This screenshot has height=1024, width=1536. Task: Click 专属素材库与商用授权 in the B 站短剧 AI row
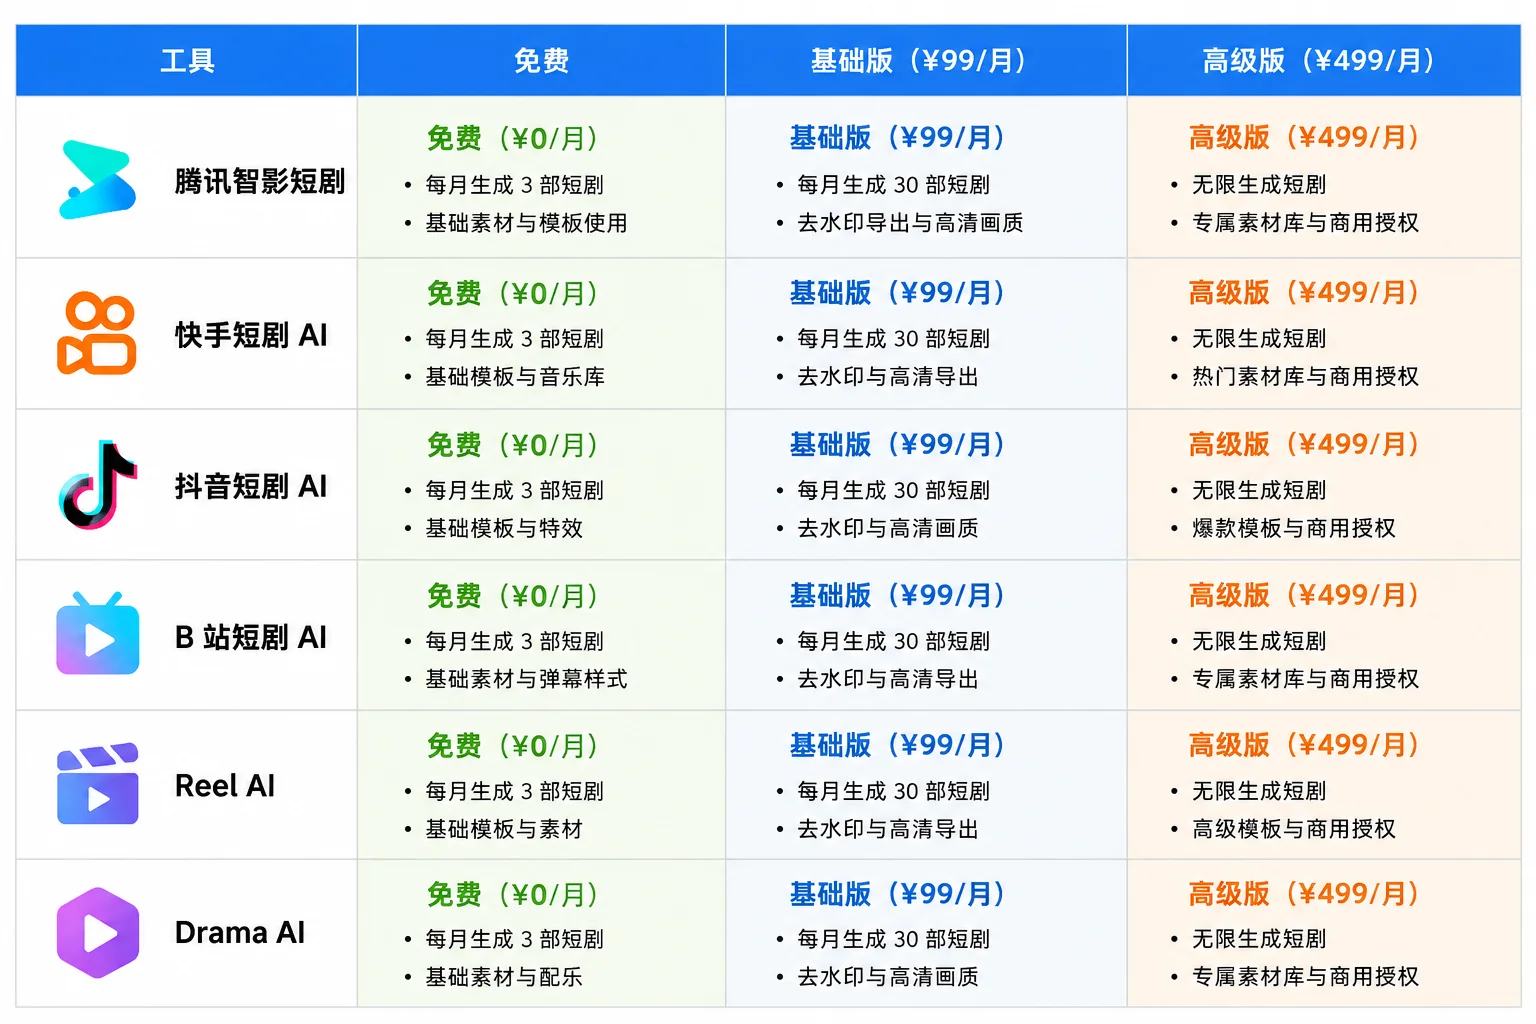tap(1305, 679)
